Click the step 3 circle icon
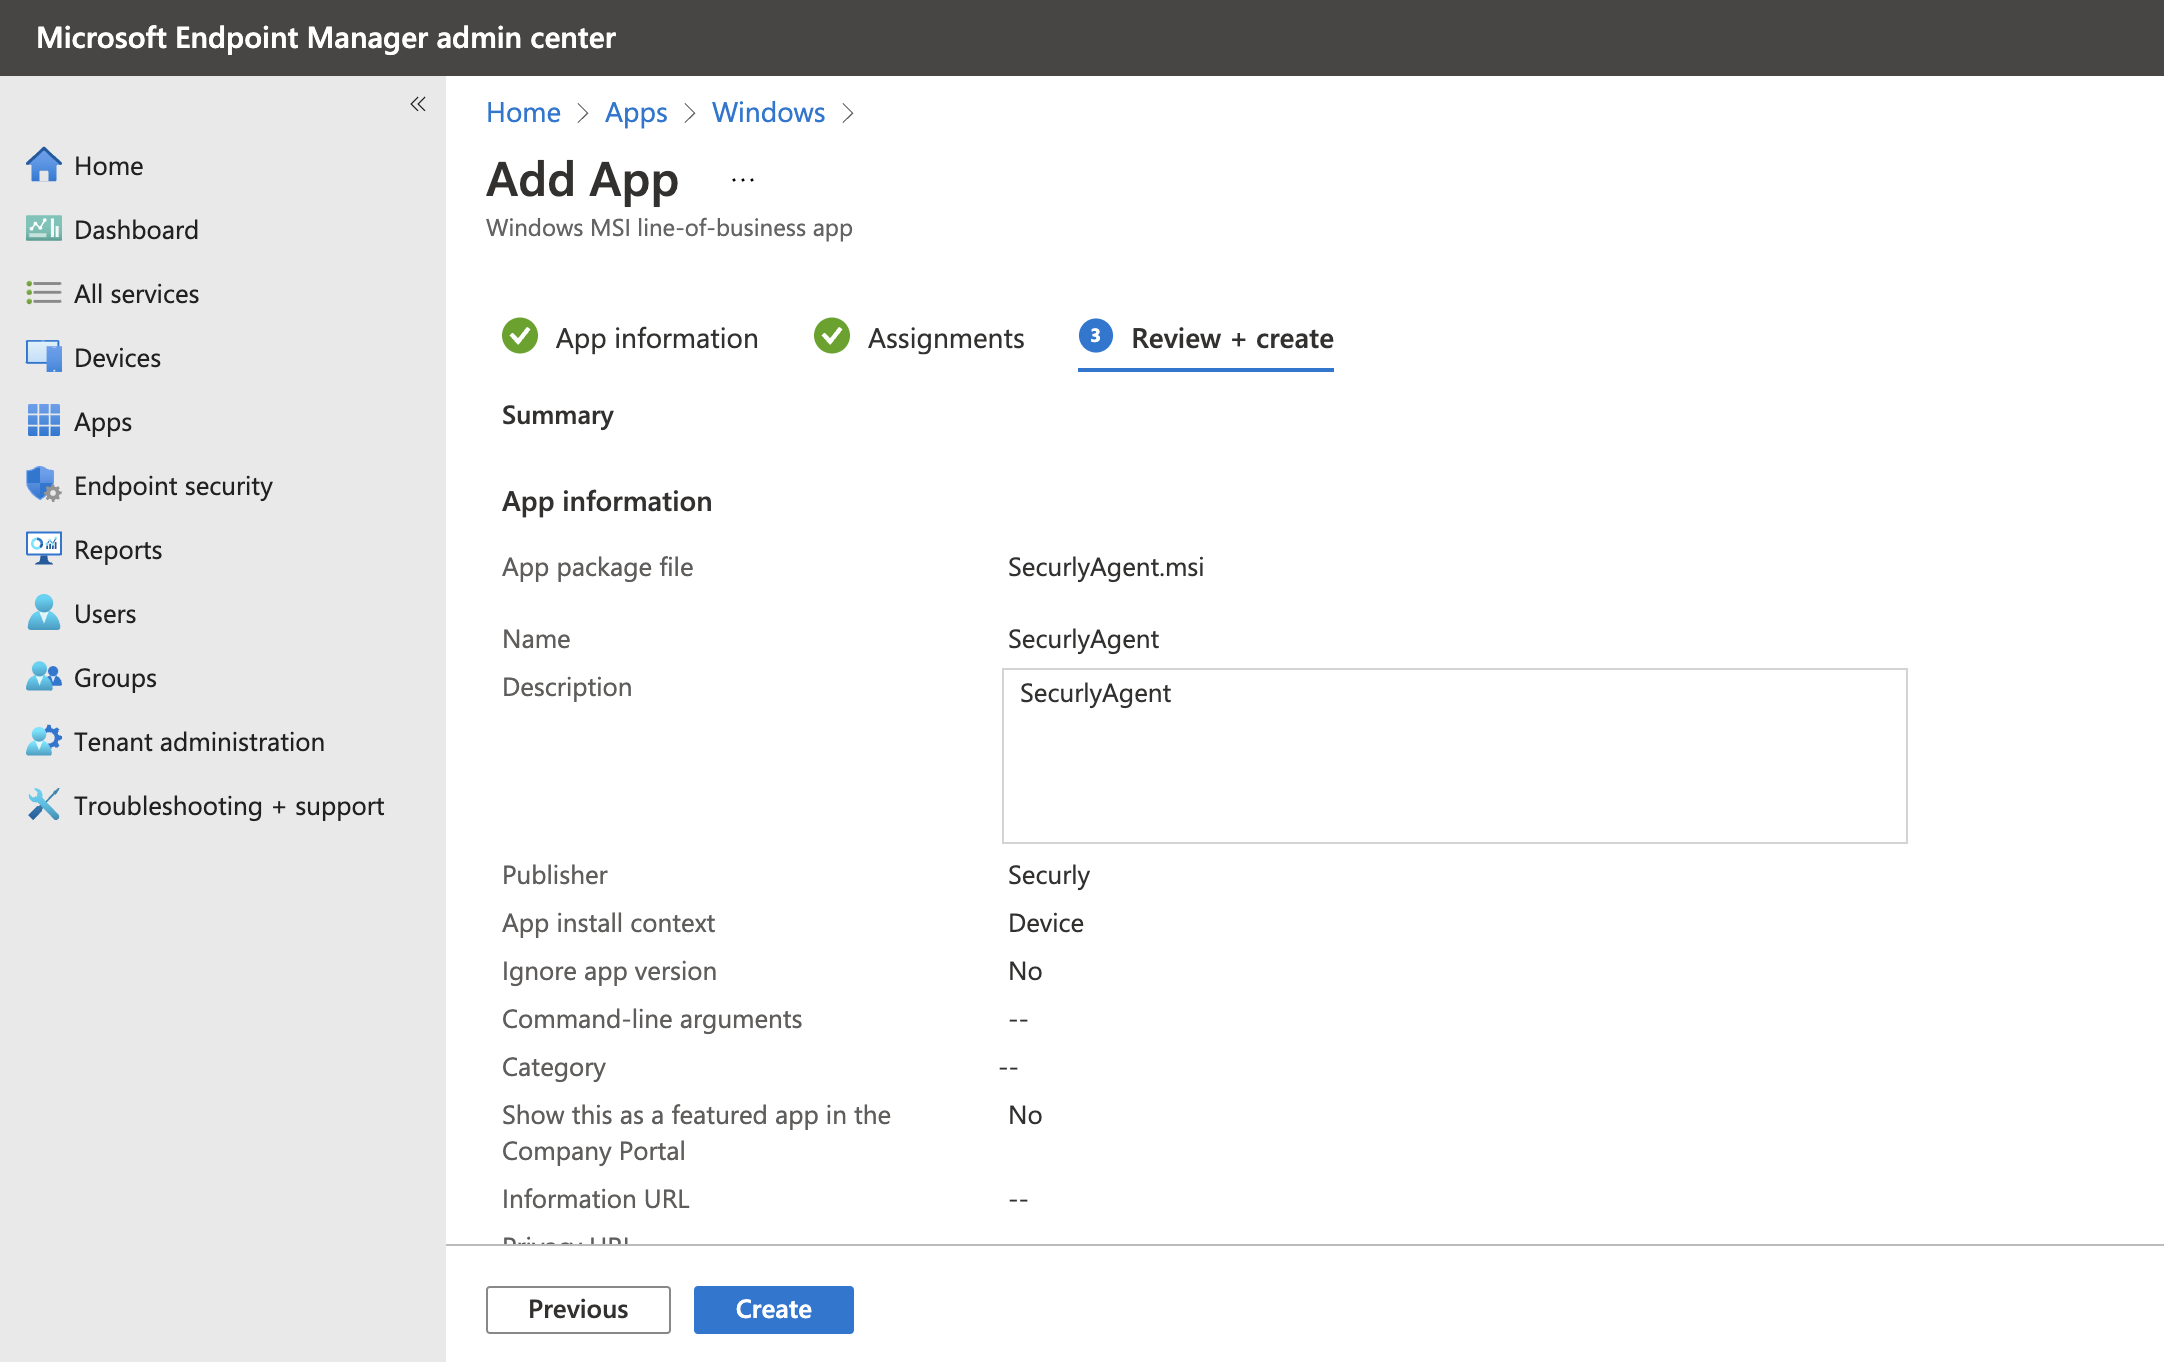The width and height of the screenshot is (2164, 1362). 1096,336
